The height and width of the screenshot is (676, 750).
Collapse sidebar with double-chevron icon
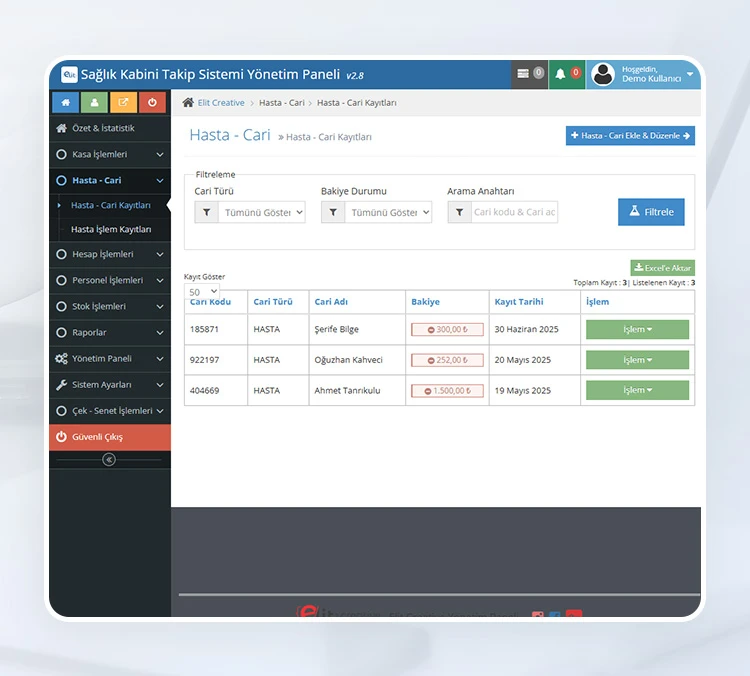[109, 460]
